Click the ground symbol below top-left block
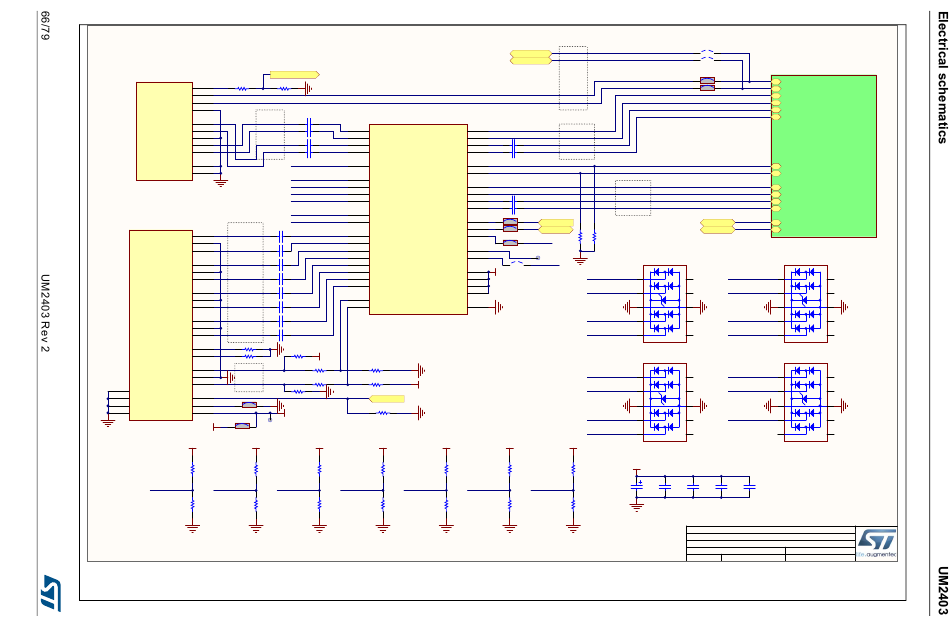Viewport: 950px width, 627px height. click(x=221, y=182)
